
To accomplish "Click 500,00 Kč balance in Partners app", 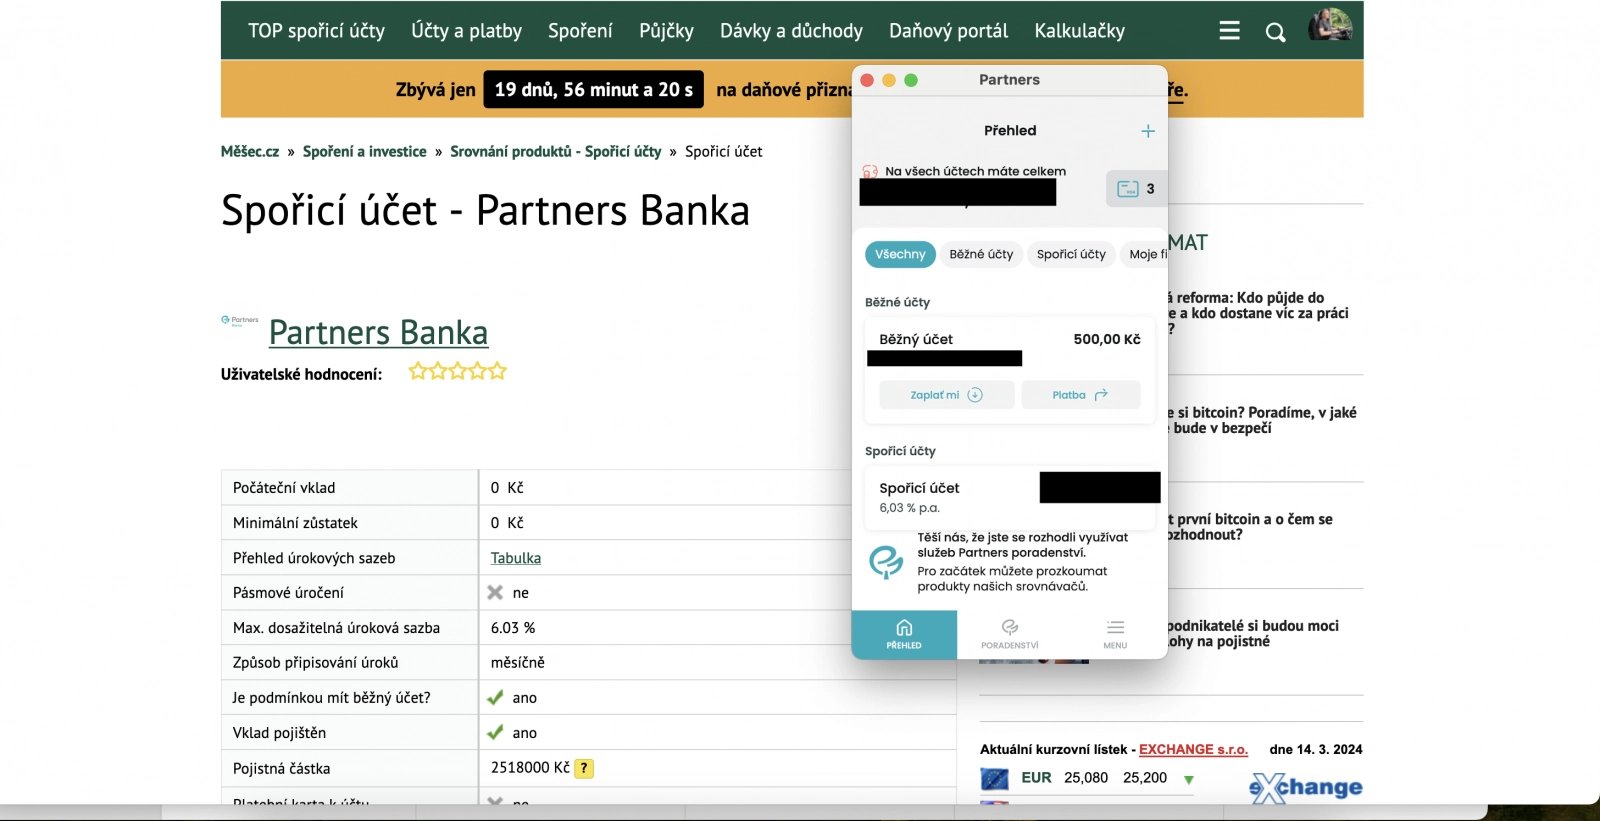I will point(1107,339).
